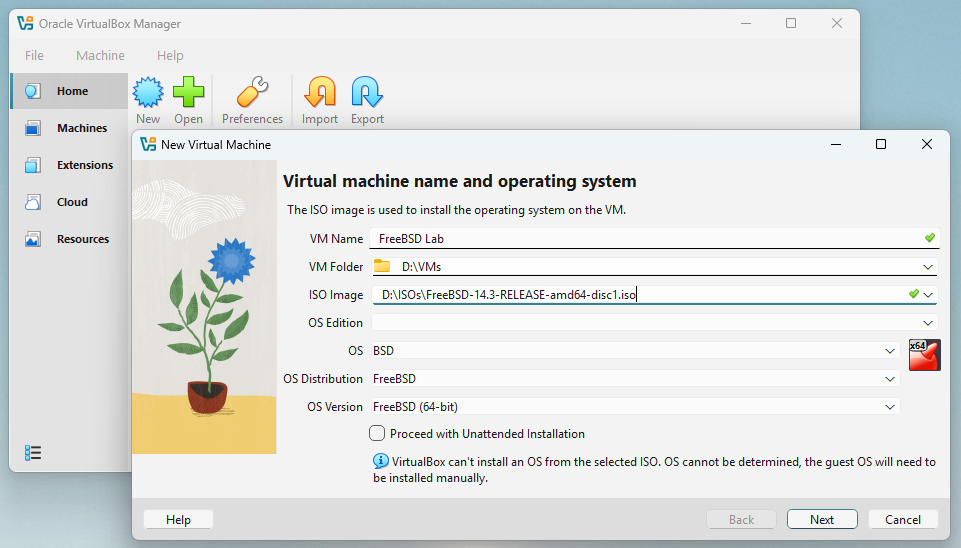
Task: Open Cloud in the sidebar
Action: click(x=70, y=202)
